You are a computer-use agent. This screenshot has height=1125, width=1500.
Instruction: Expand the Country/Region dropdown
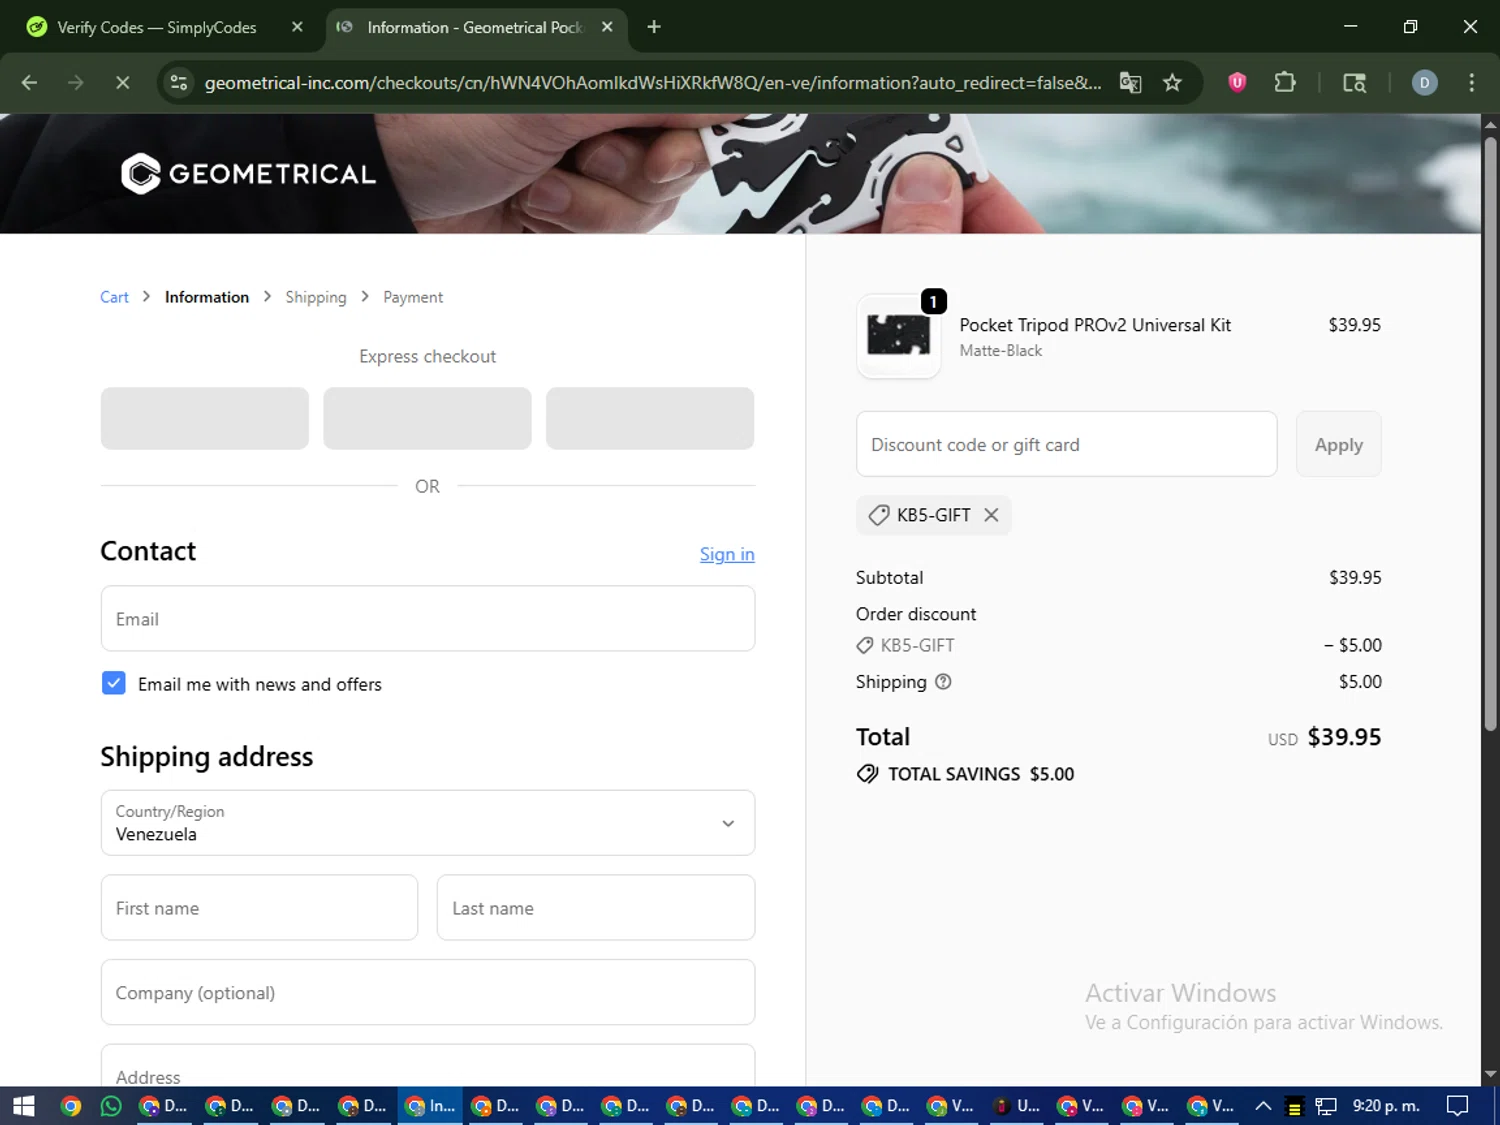(428, 823)
